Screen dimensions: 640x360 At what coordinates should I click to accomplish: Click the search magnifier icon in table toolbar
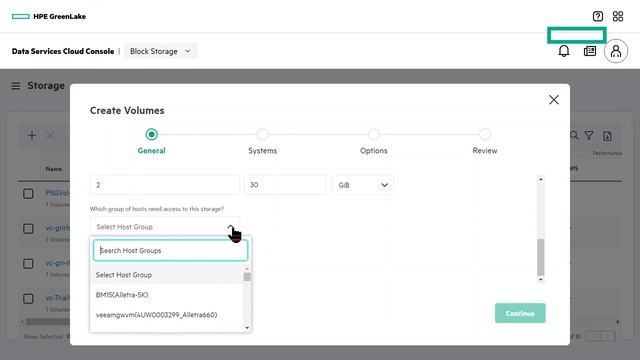pyautogui.click(x=574, y=136)
